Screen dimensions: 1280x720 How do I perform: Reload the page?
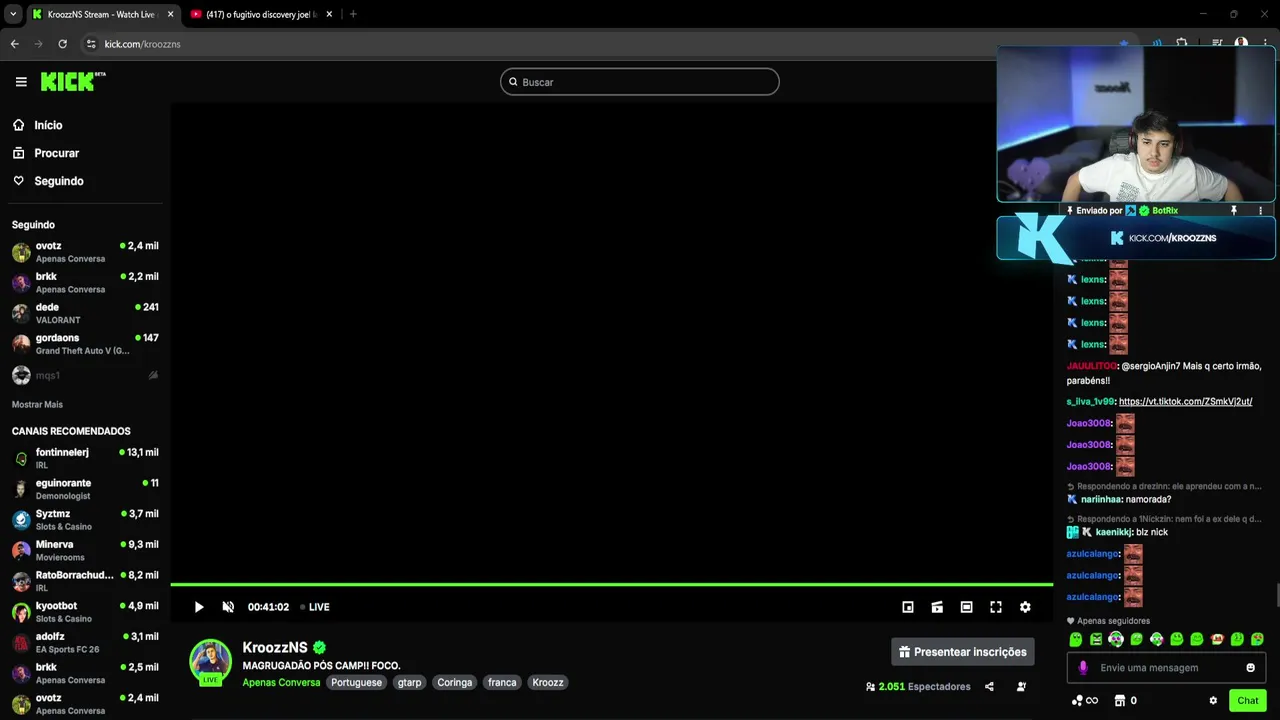(62, 44)
